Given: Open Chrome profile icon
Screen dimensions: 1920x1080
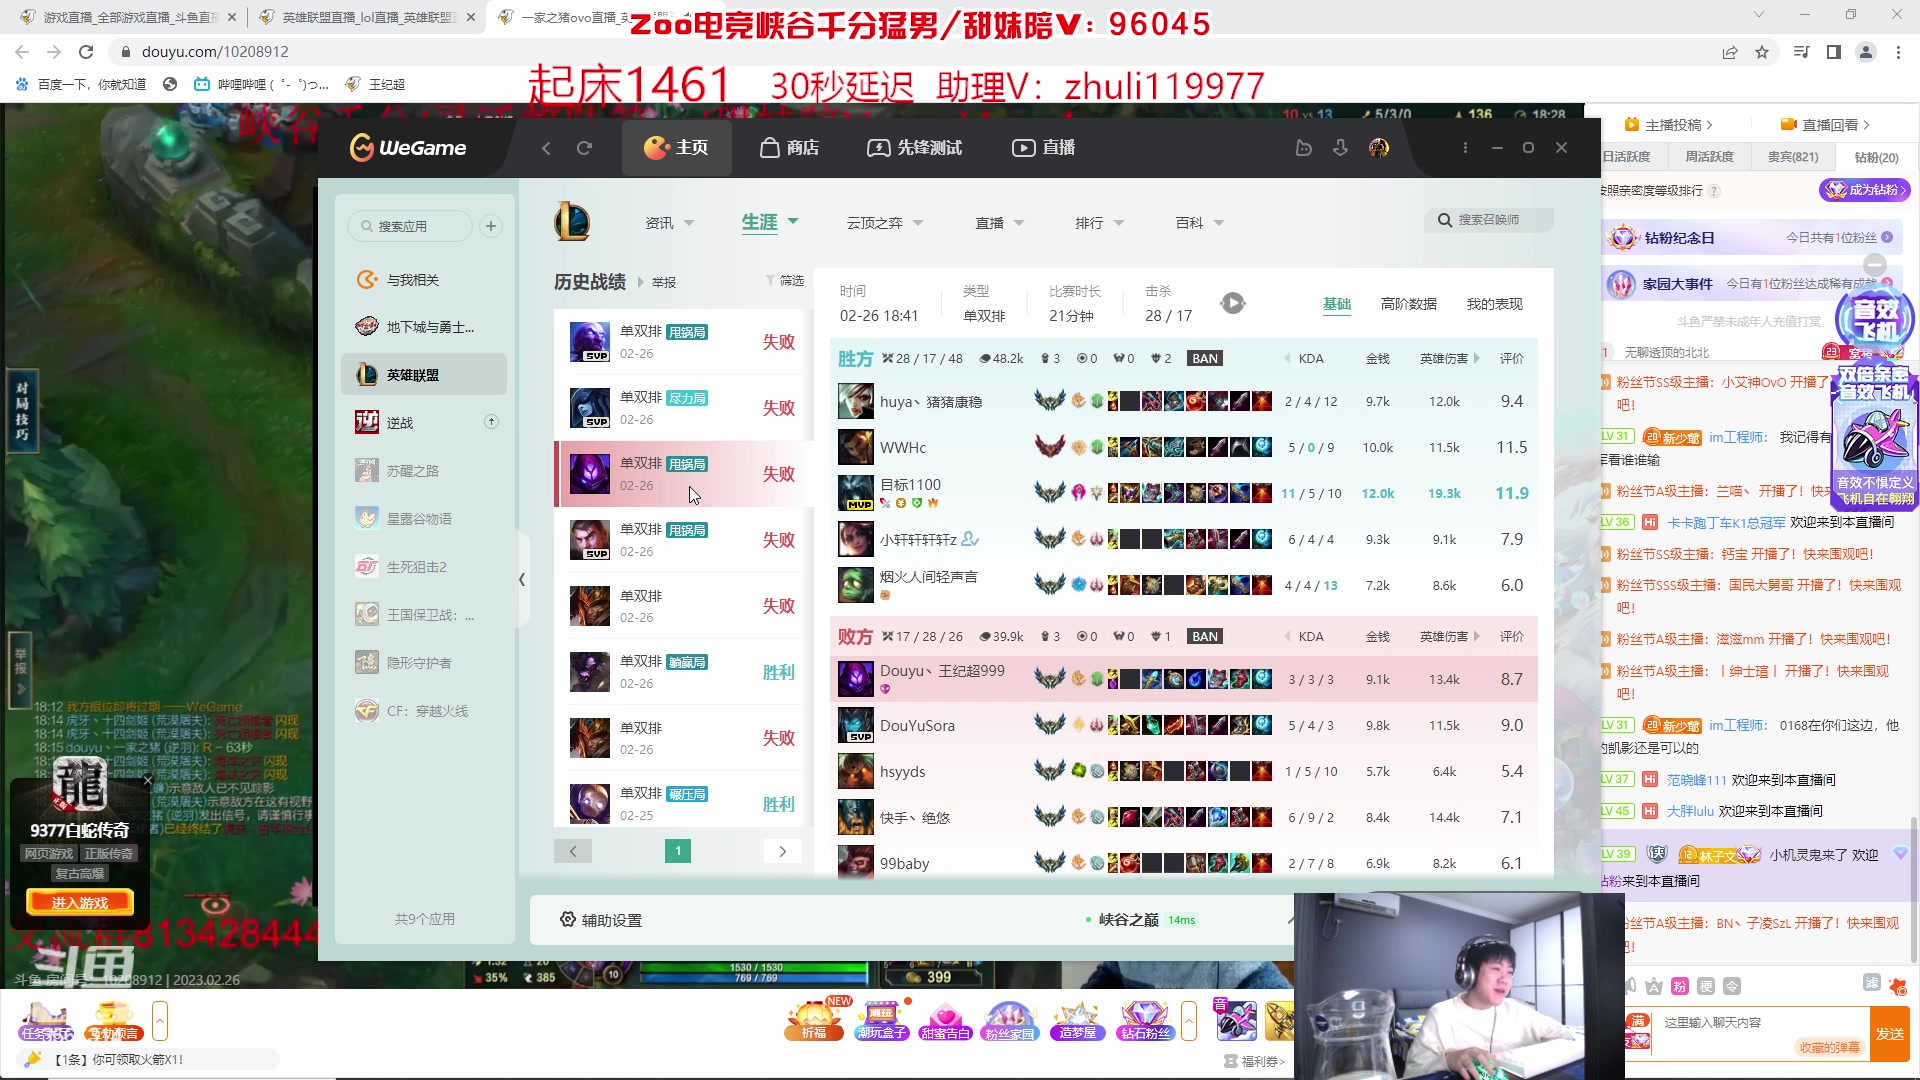Looking at the screenshot, I should [1865, 52].
